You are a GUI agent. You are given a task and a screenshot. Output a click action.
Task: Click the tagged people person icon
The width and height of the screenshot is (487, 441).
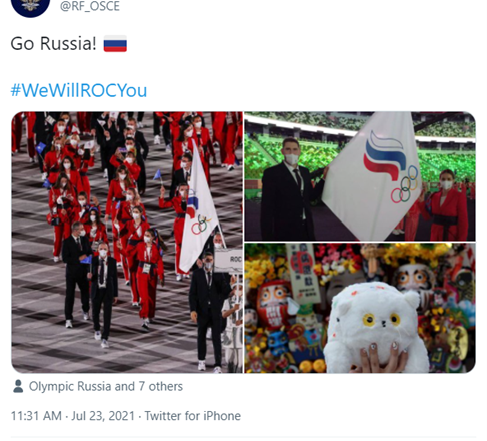pos(18,386)
